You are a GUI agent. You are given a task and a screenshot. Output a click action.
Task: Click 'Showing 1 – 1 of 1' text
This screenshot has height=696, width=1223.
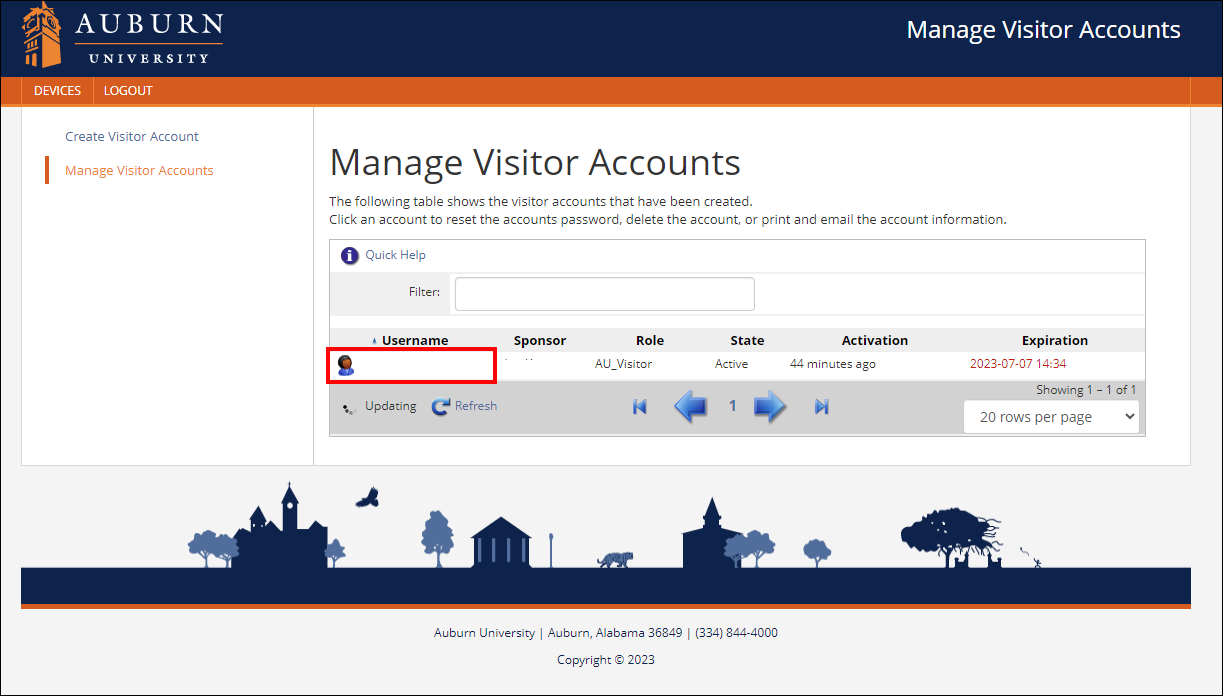(1086, 390)
